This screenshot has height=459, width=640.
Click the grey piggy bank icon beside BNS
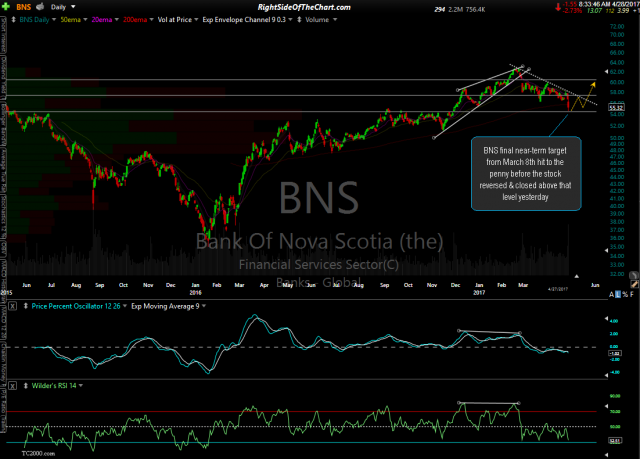pyautogui.click(x=40, y=7)
